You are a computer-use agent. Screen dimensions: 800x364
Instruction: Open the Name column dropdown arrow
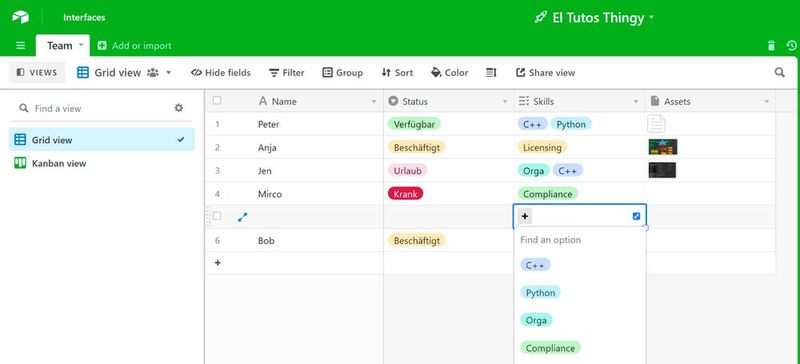374,102
